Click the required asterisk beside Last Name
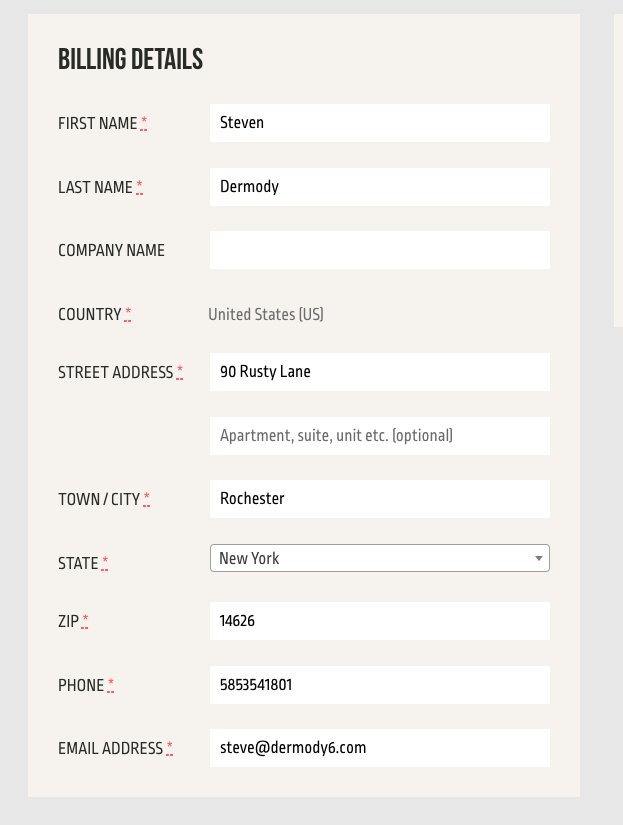 139,186
